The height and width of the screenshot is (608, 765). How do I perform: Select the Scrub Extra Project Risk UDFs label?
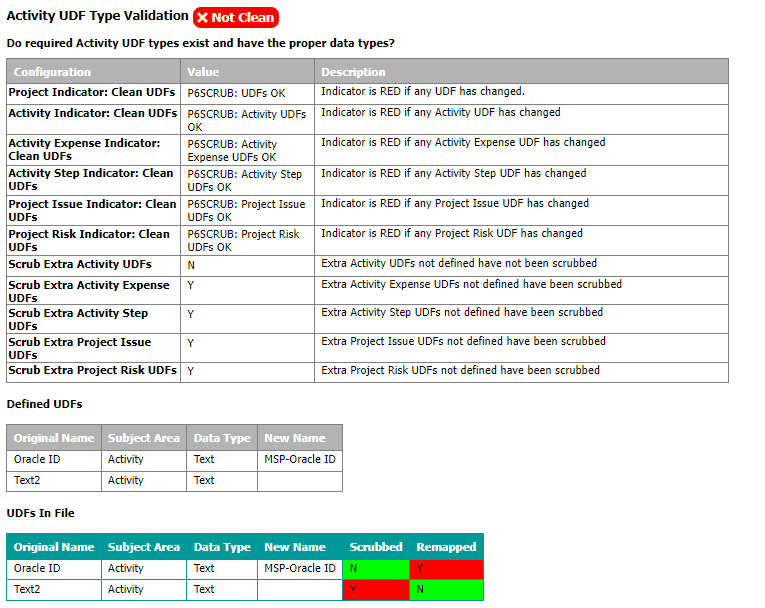(x=92, y=370)
